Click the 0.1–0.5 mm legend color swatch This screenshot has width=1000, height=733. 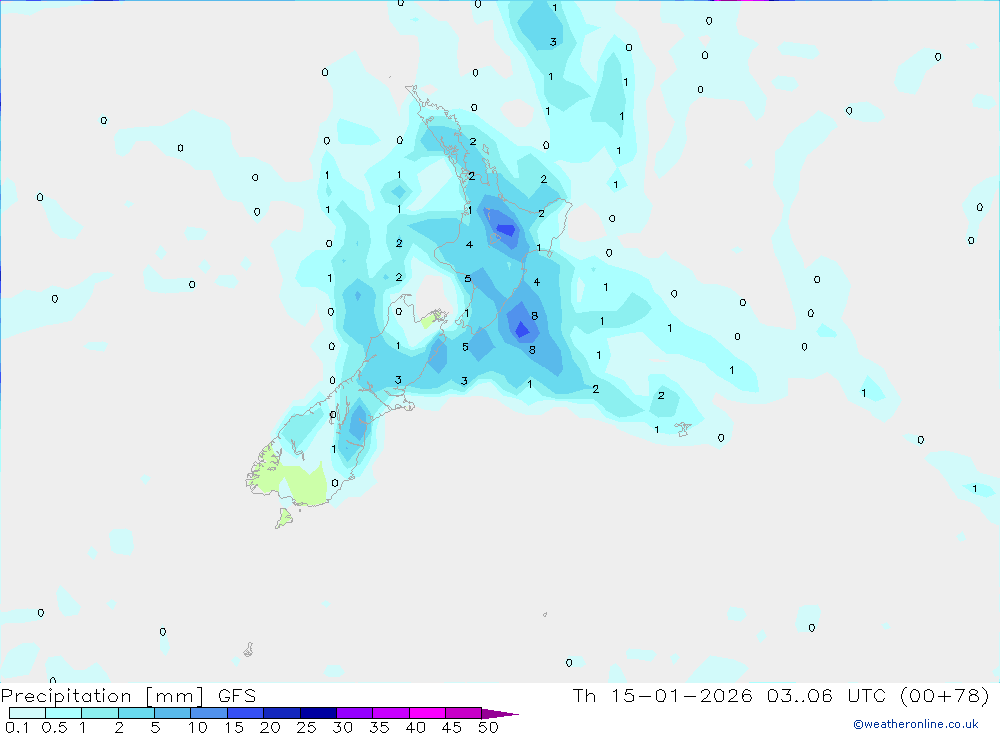click(x=27, y=713)
